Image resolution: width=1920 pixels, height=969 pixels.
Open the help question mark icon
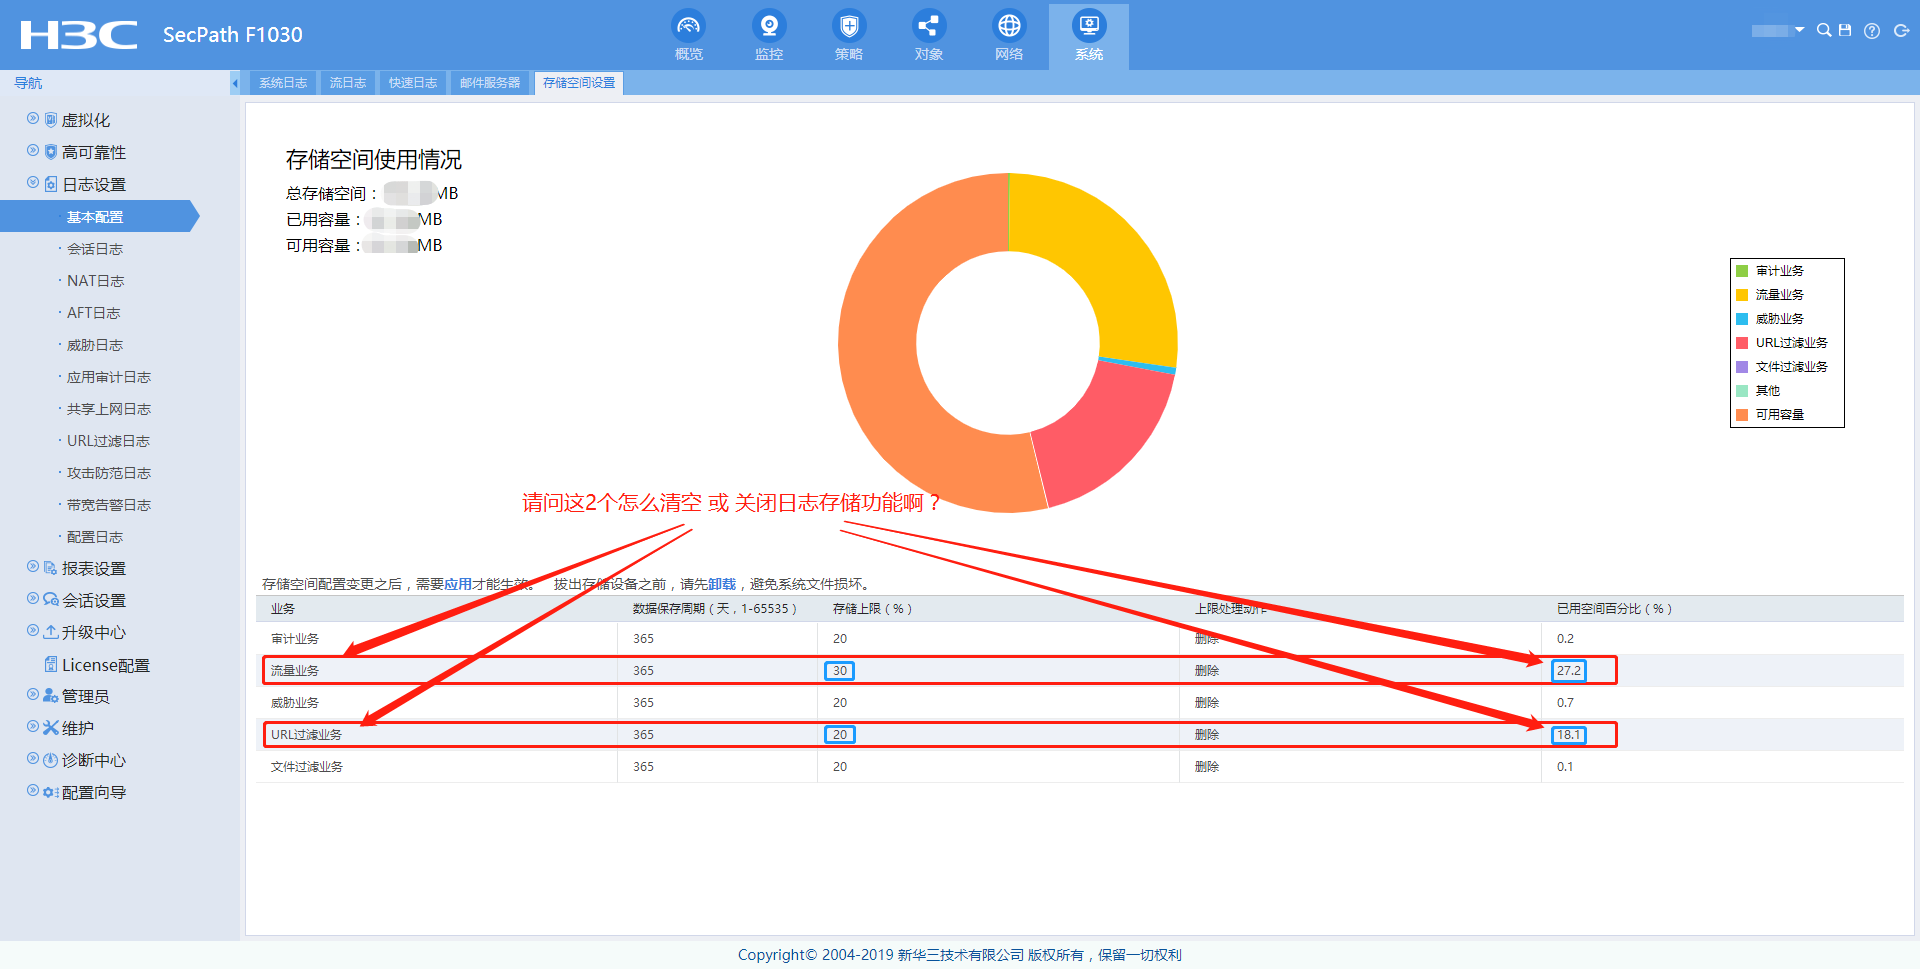point(1872,31)
